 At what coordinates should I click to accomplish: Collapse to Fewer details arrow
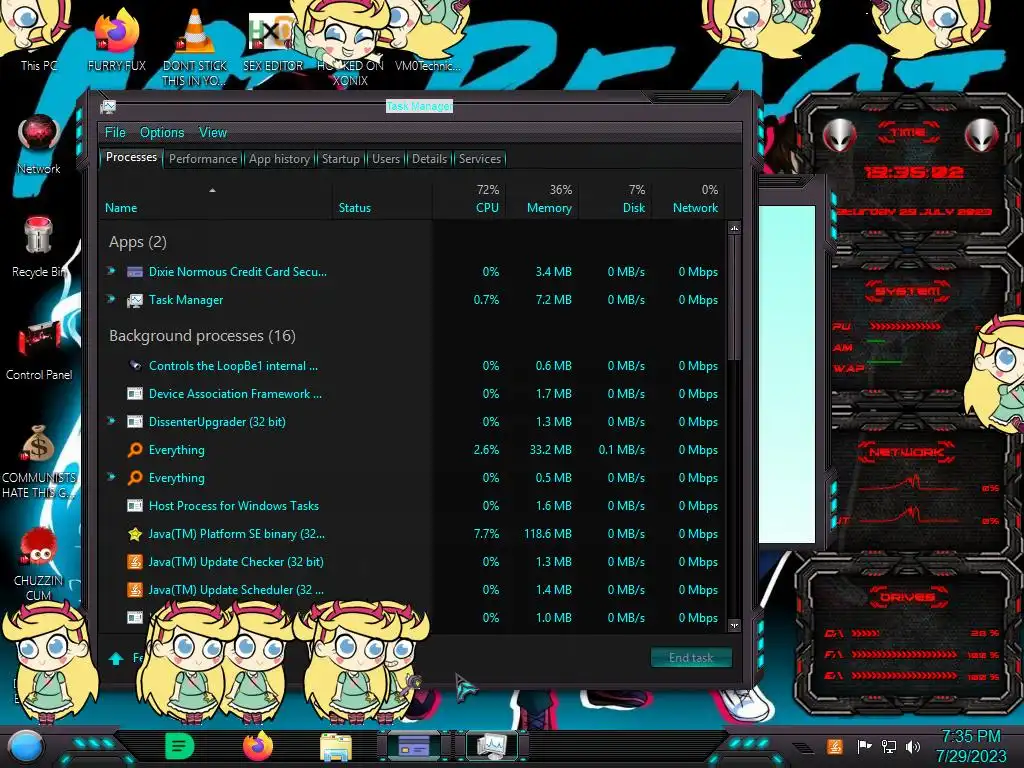click(116, 658)
